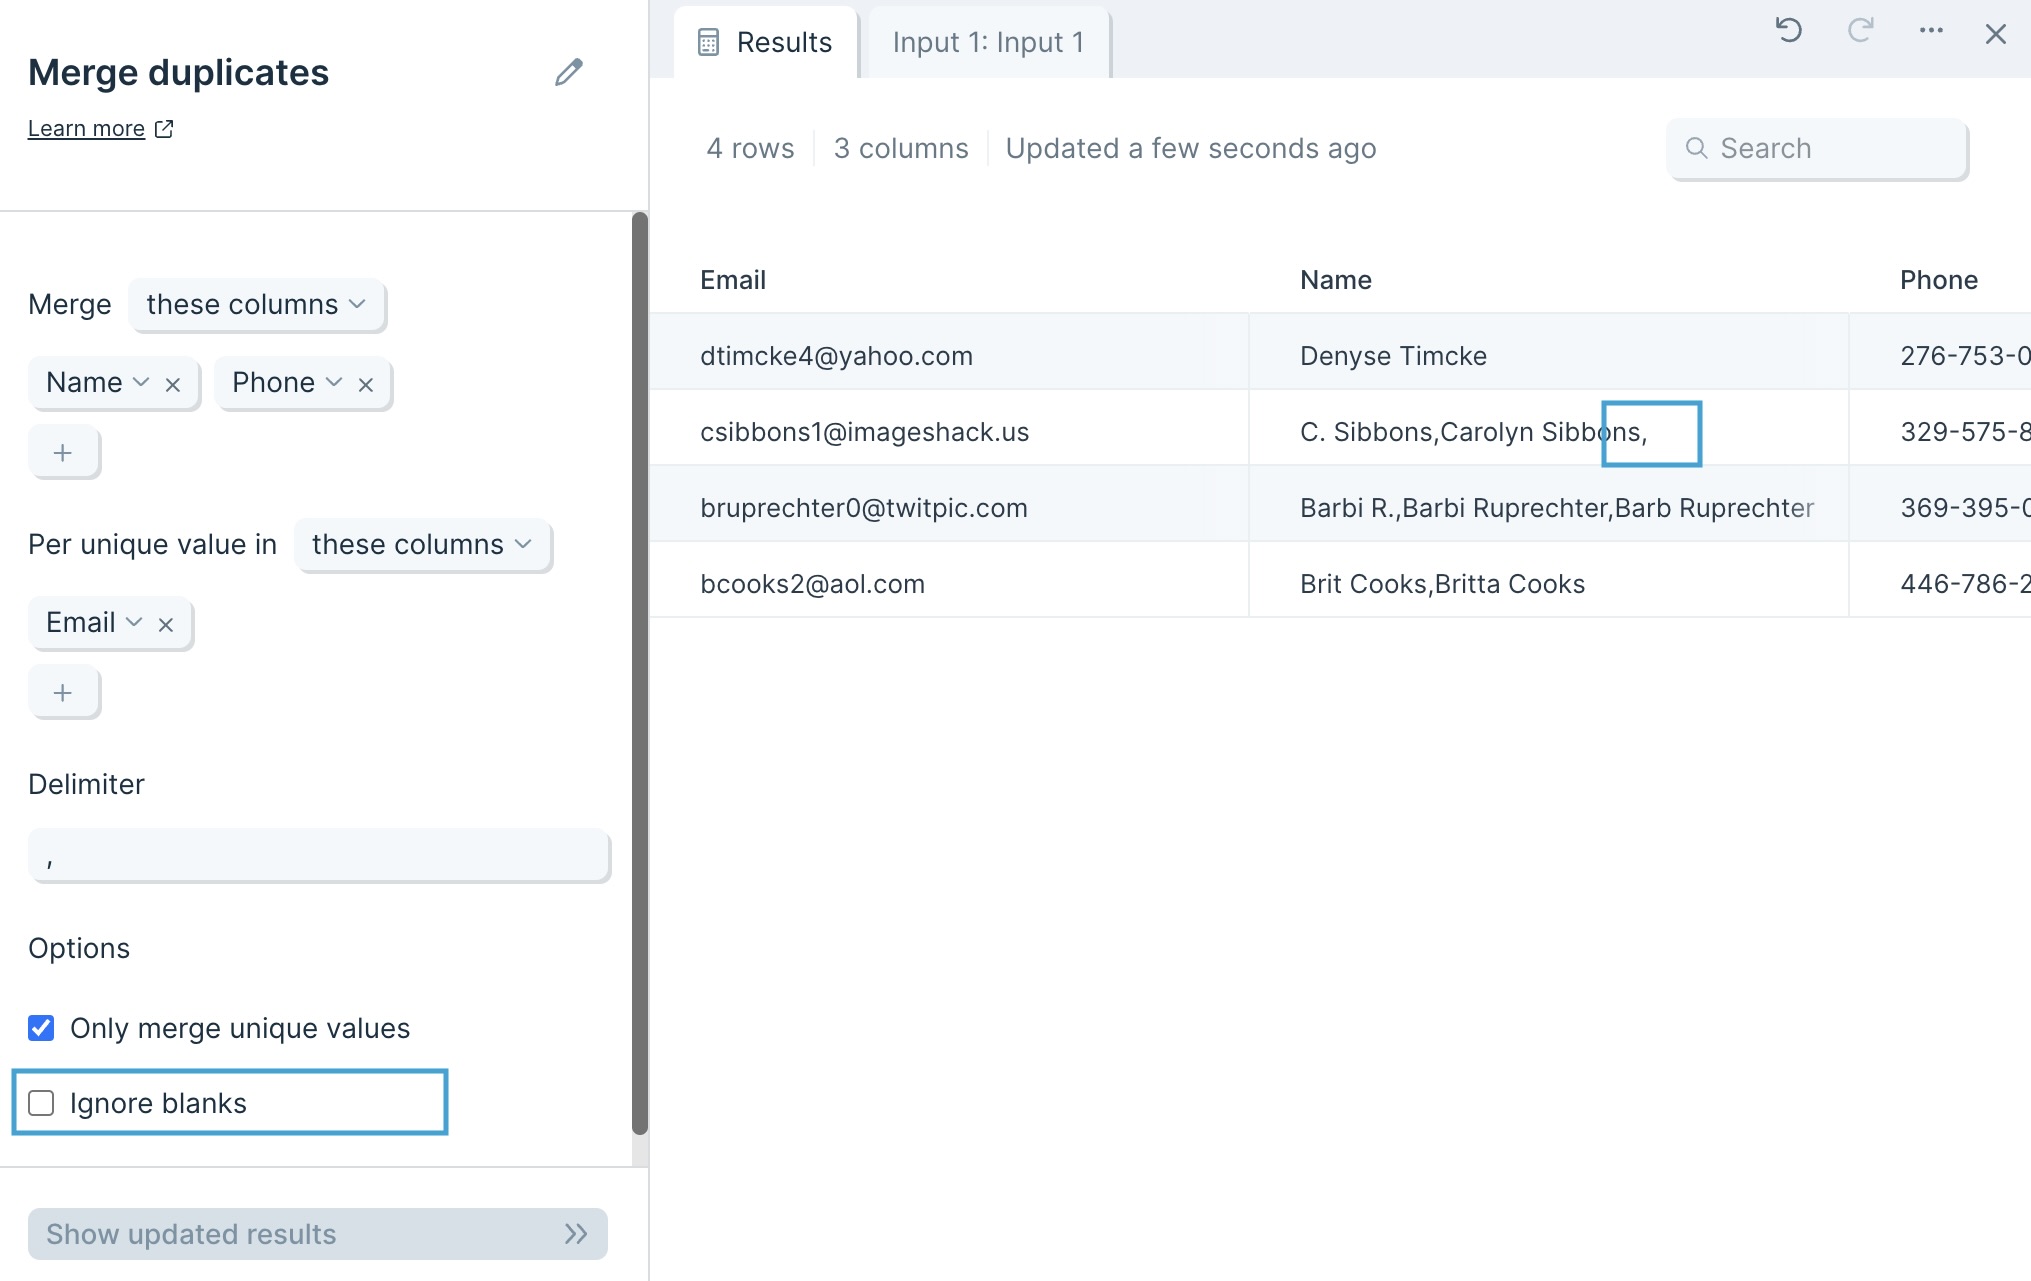Select the Brit Cooks,Britta Cooks cell

1549,580
